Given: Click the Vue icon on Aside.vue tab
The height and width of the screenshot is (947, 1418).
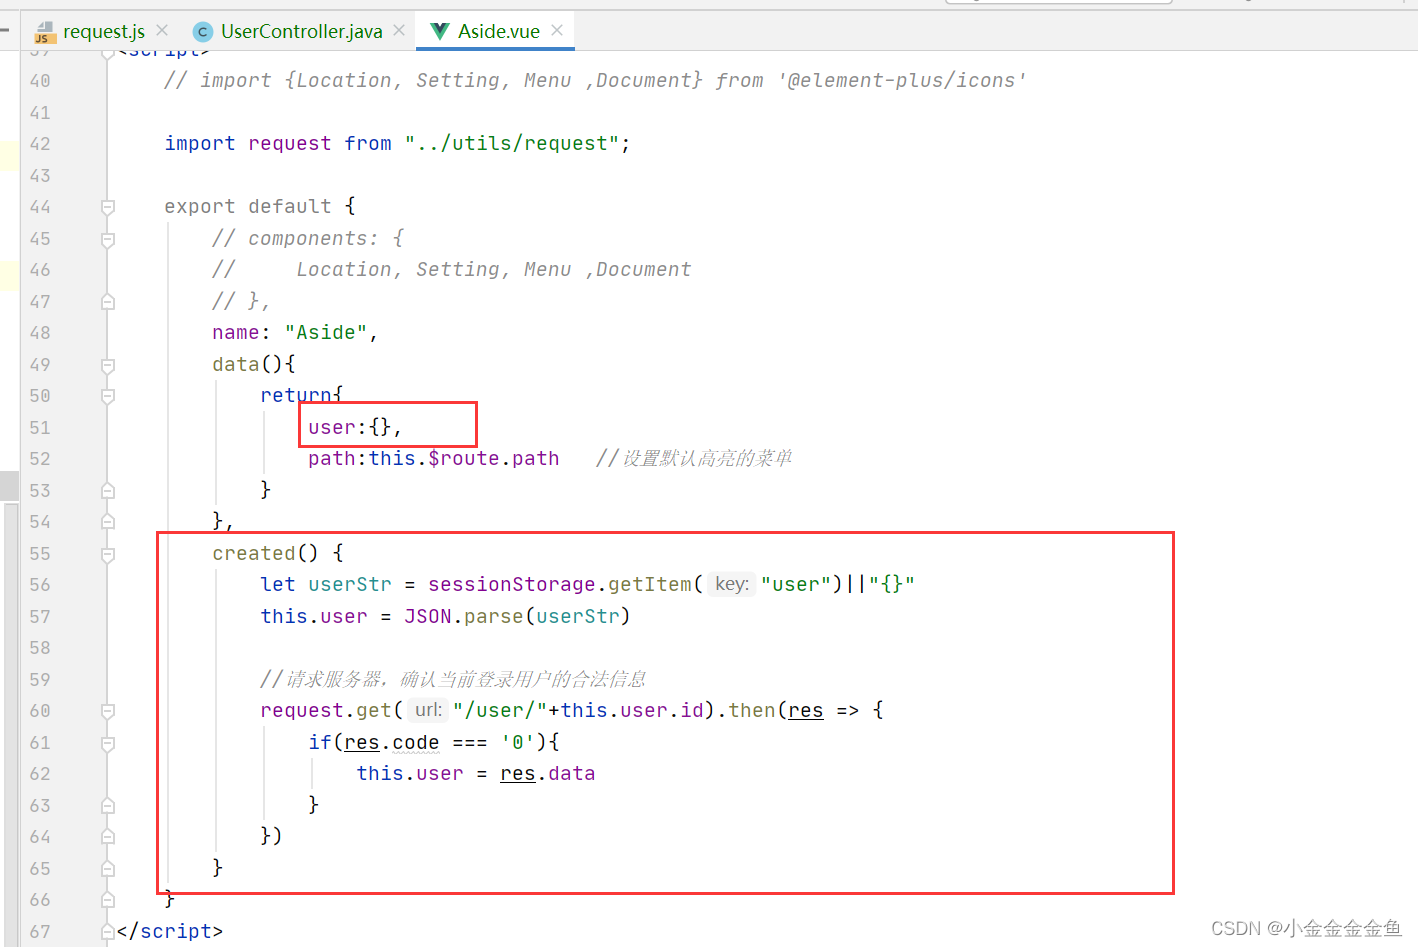Looking at the screenshot, I should 439,32.
